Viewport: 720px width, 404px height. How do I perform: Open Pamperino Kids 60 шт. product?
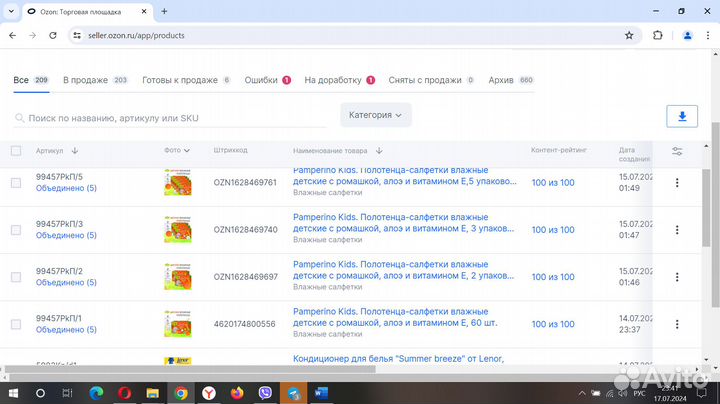[x=395, y=317]
